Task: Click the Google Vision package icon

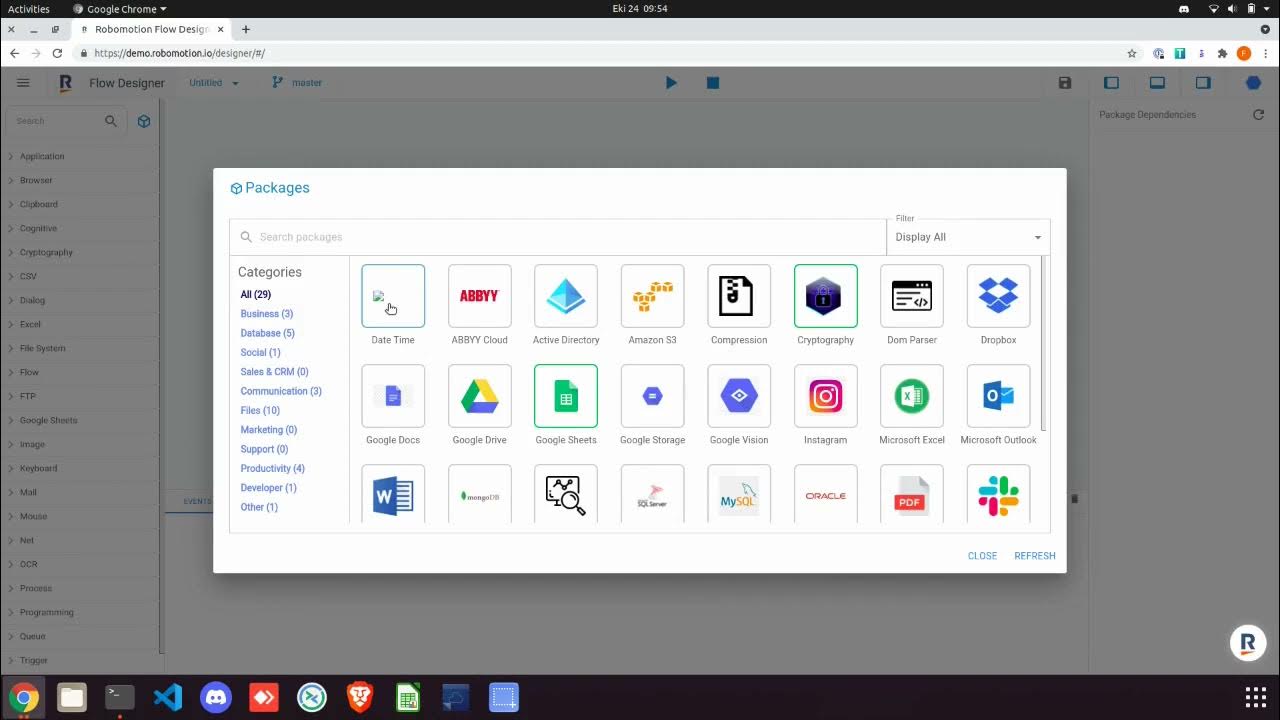Action: [x=739, y=396]
